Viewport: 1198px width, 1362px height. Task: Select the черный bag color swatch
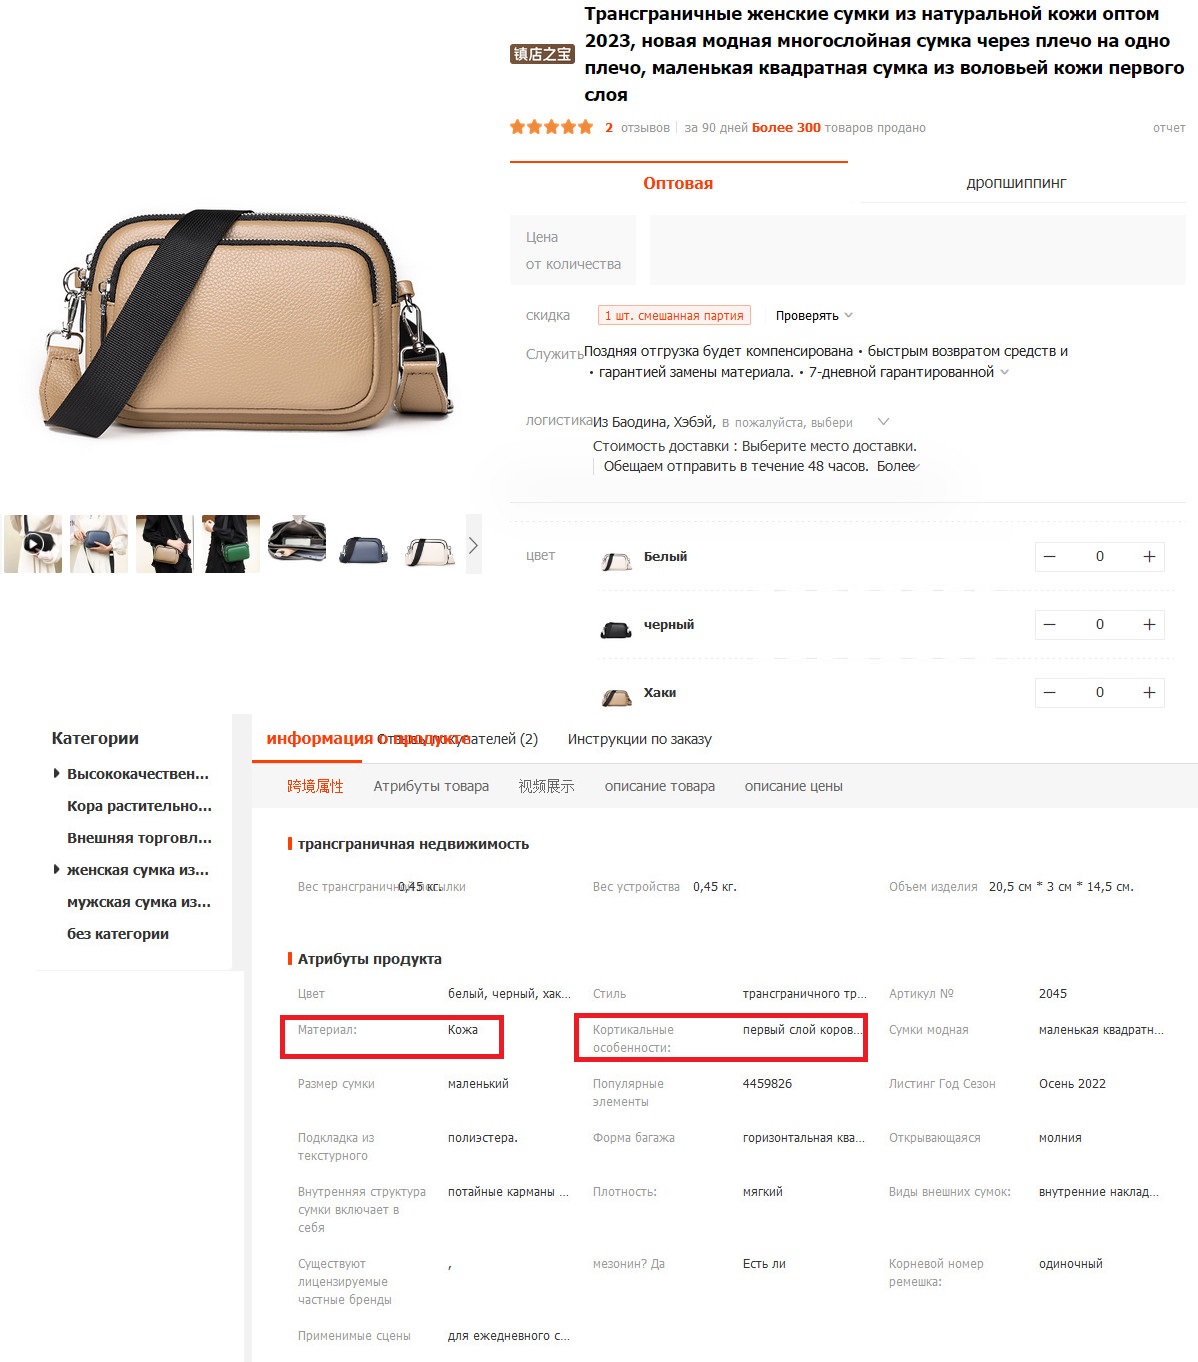click(x=616, y=628)
